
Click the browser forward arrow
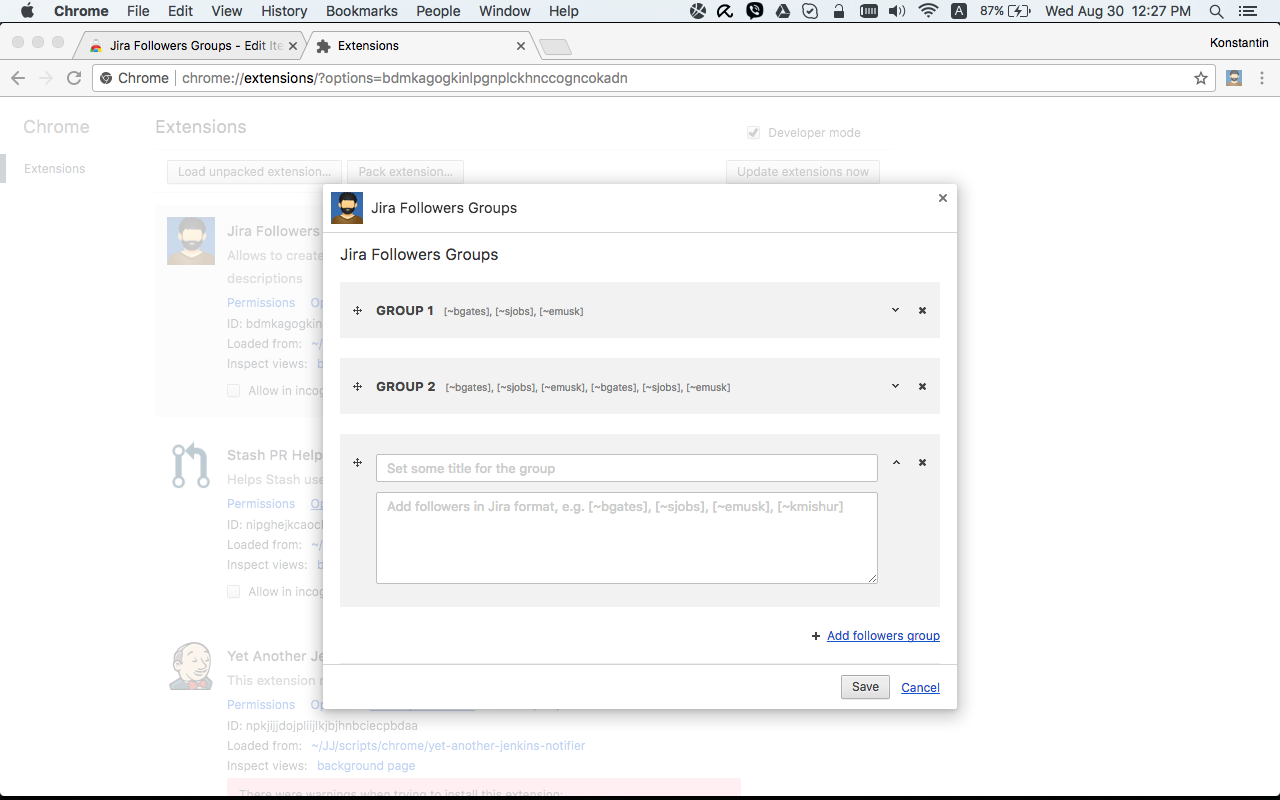[46, 78]
